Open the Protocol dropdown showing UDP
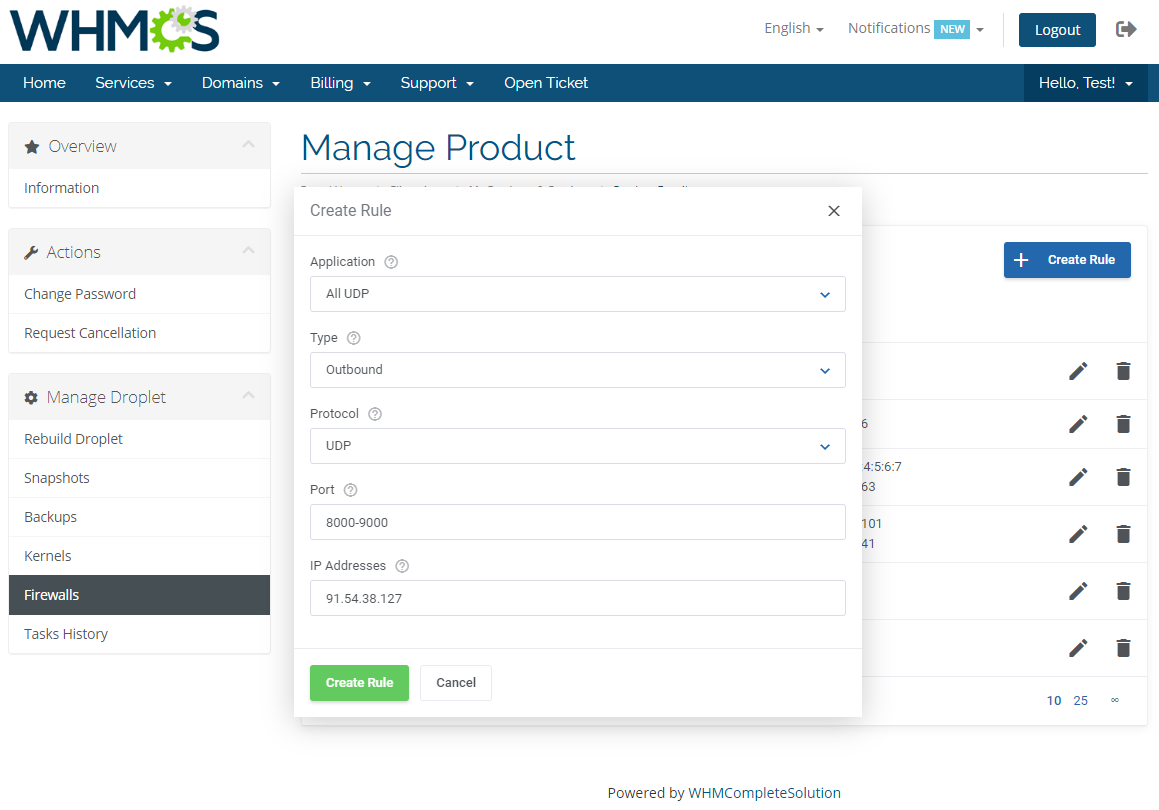Screen dimensions: 1159x810 click(577, 446)
